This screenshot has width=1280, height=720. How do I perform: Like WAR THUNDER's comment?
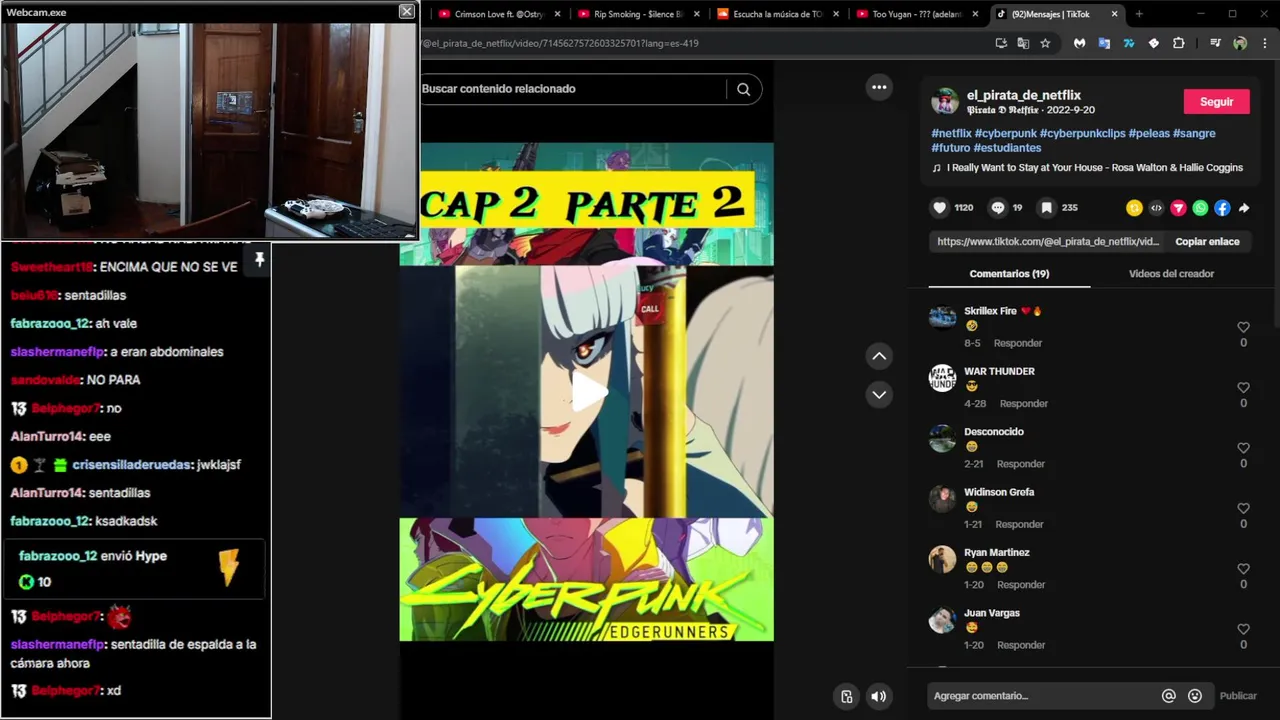[x=1243, y=387]
